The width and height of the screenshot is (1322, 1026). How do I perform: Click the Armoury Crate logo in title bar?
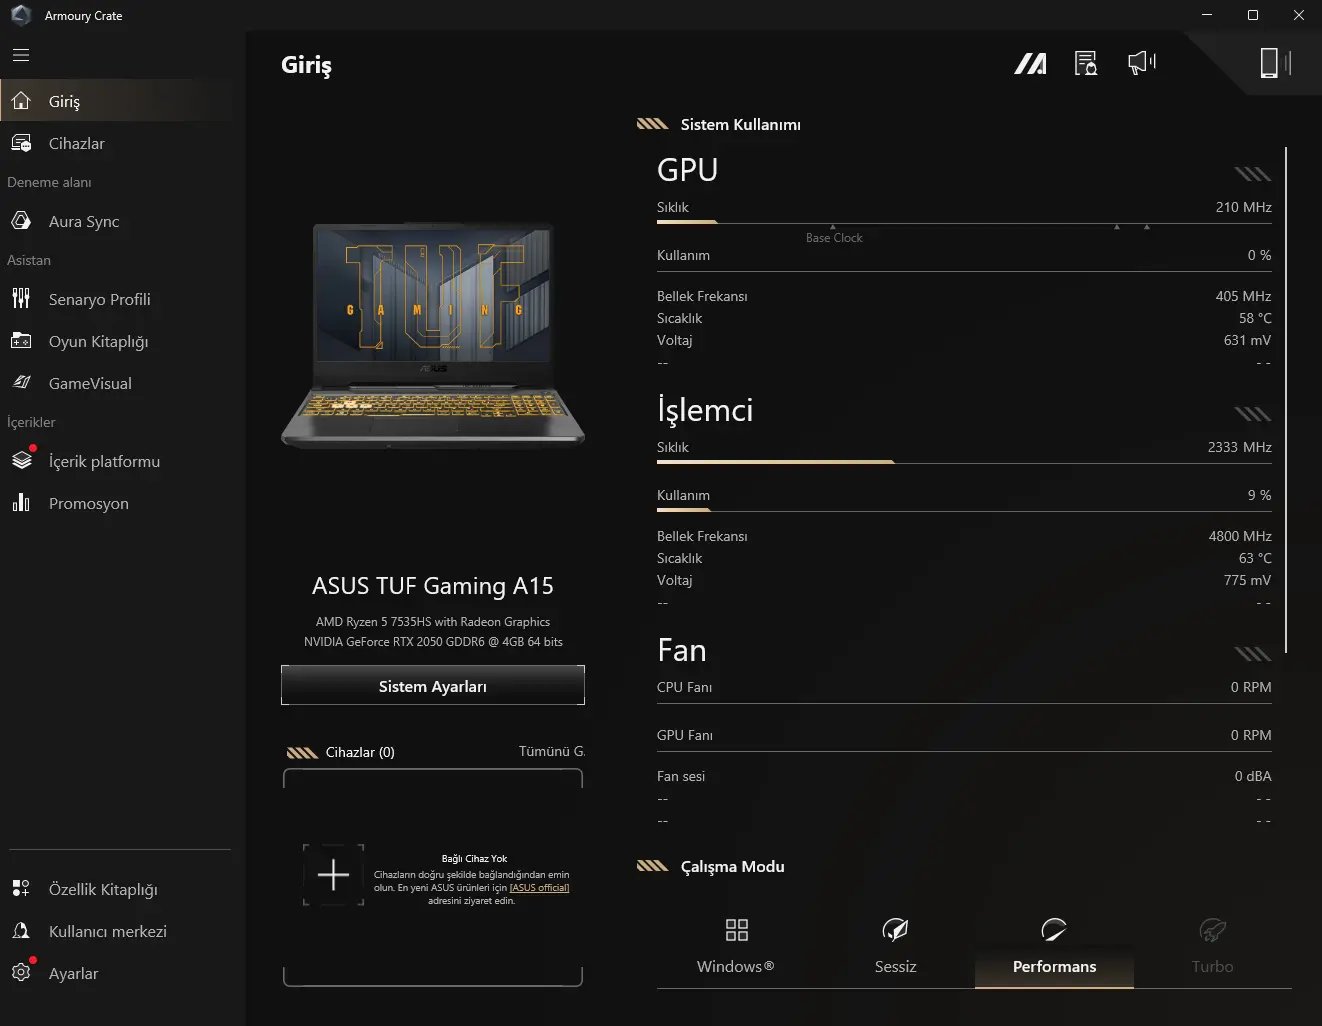click(21, 15)
